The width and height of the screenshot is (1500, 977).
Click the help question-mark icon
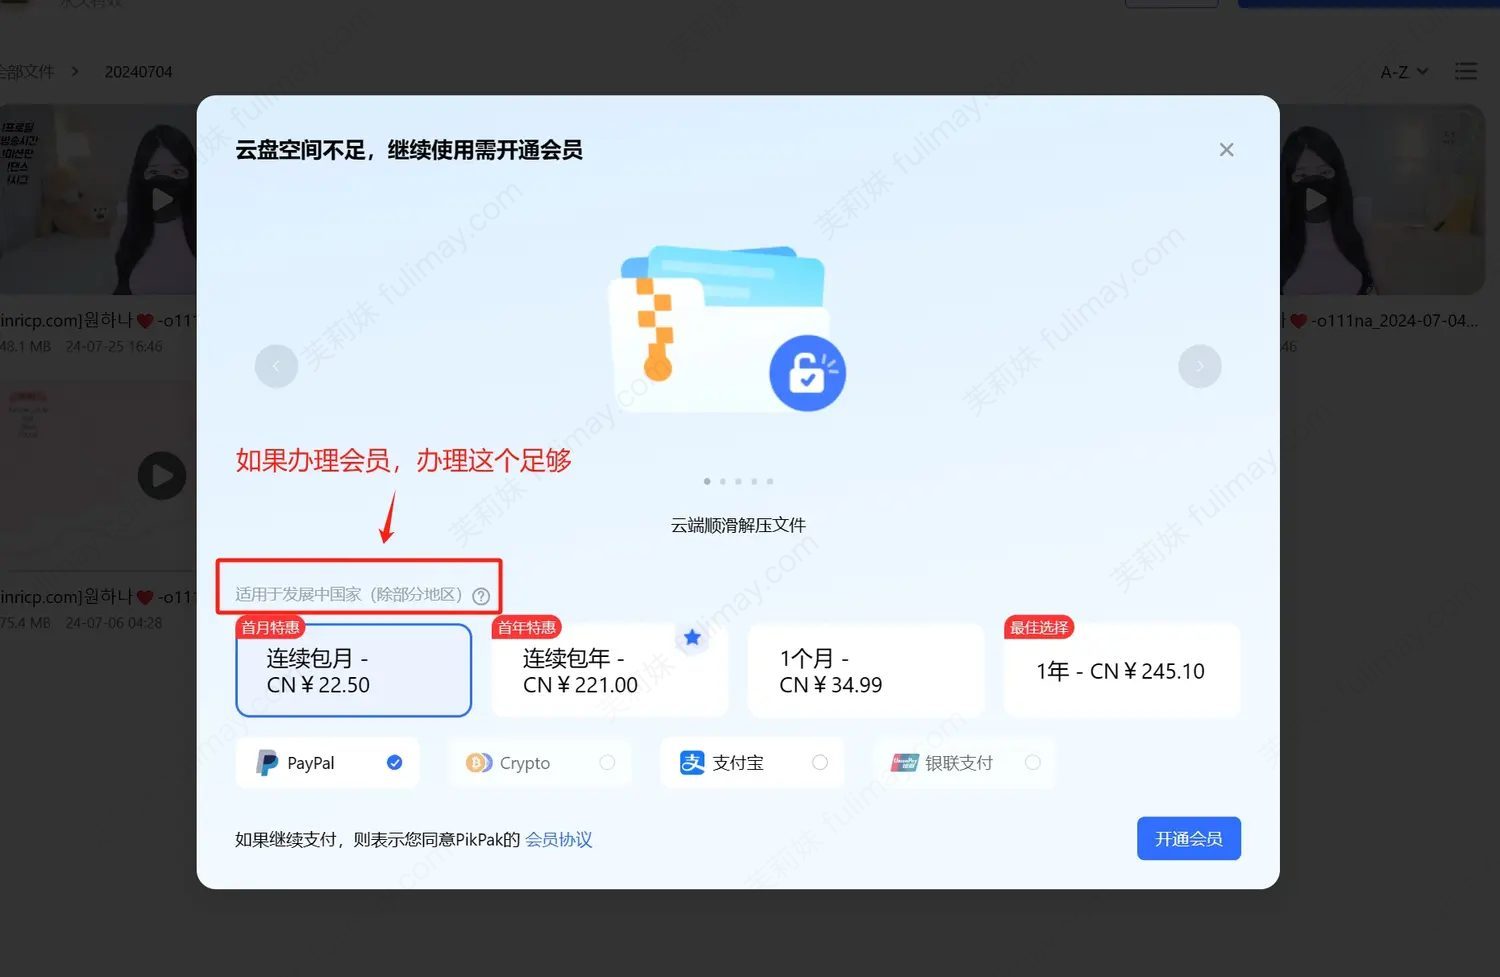click(481, 596)
